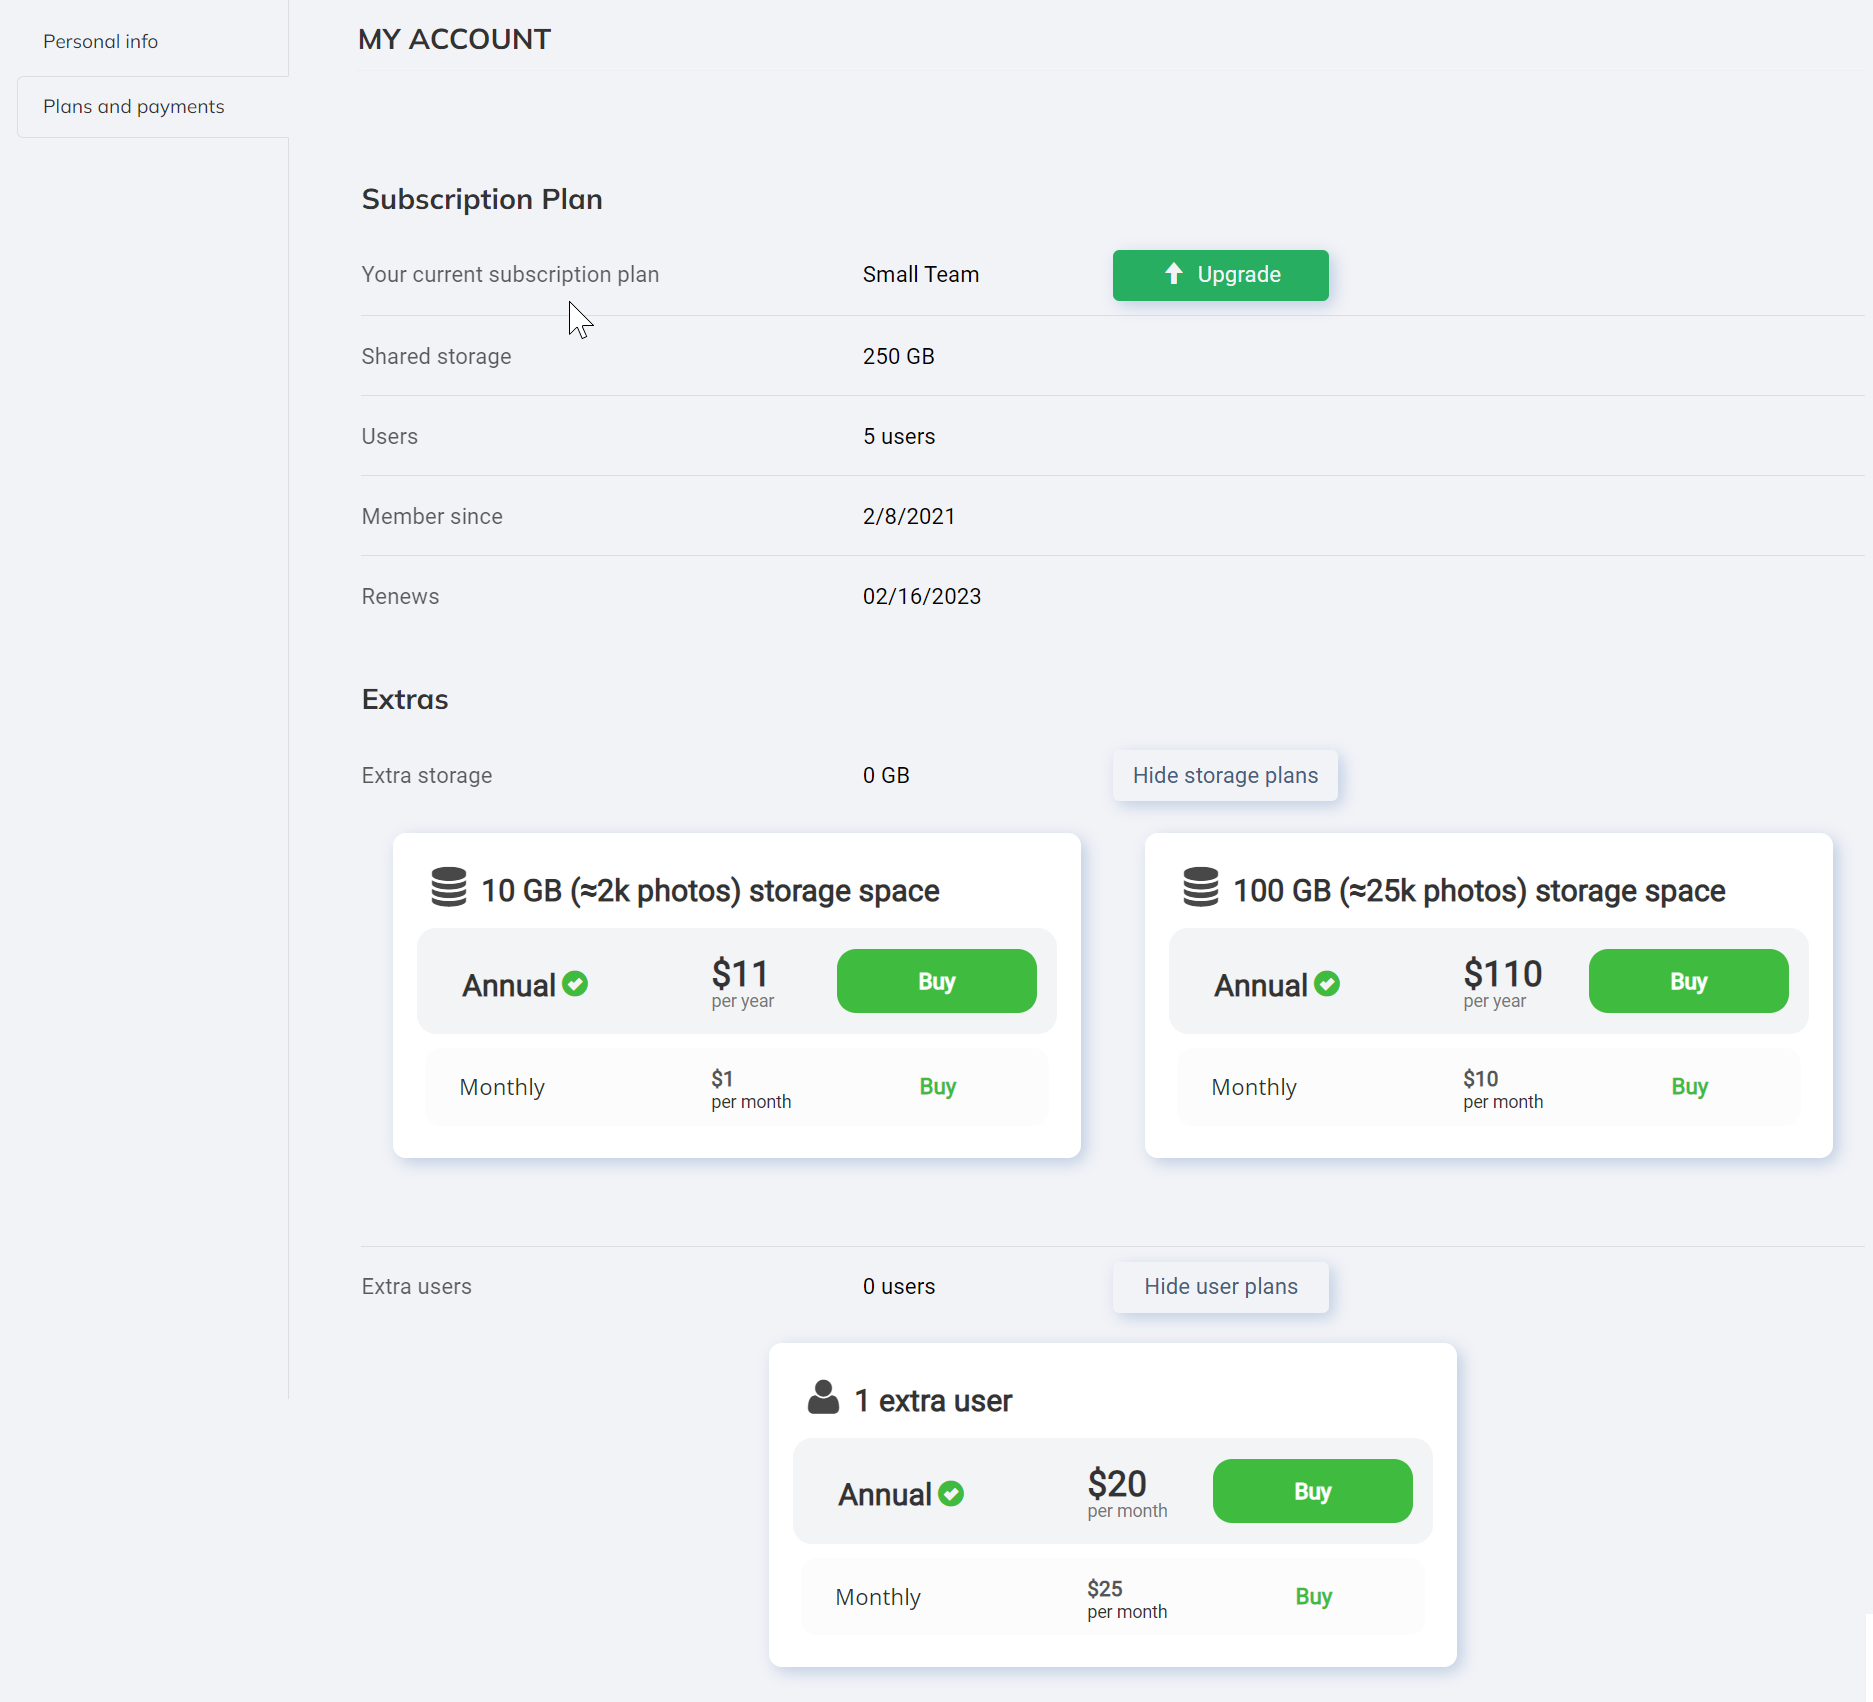Click the extra user Annual green checkmark
Viewport: 1873px width, 1702px height.
951,1494
